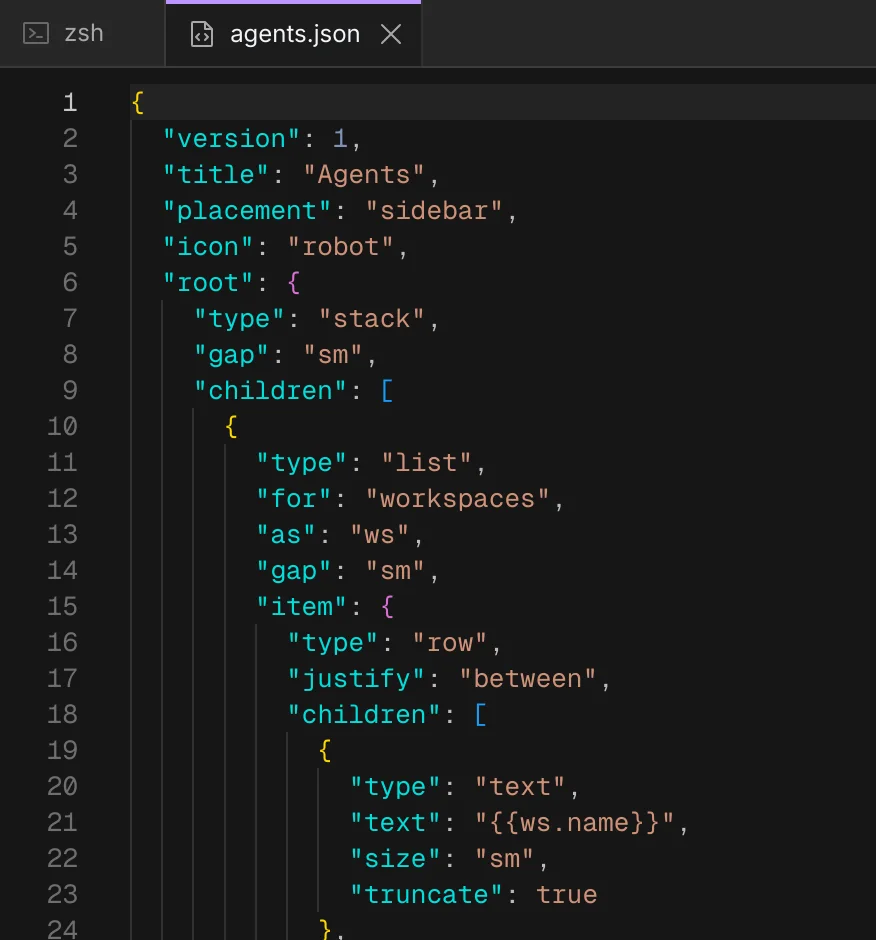Click the "title" key on line 3
876x940 pixels.
tap(215, 175)
